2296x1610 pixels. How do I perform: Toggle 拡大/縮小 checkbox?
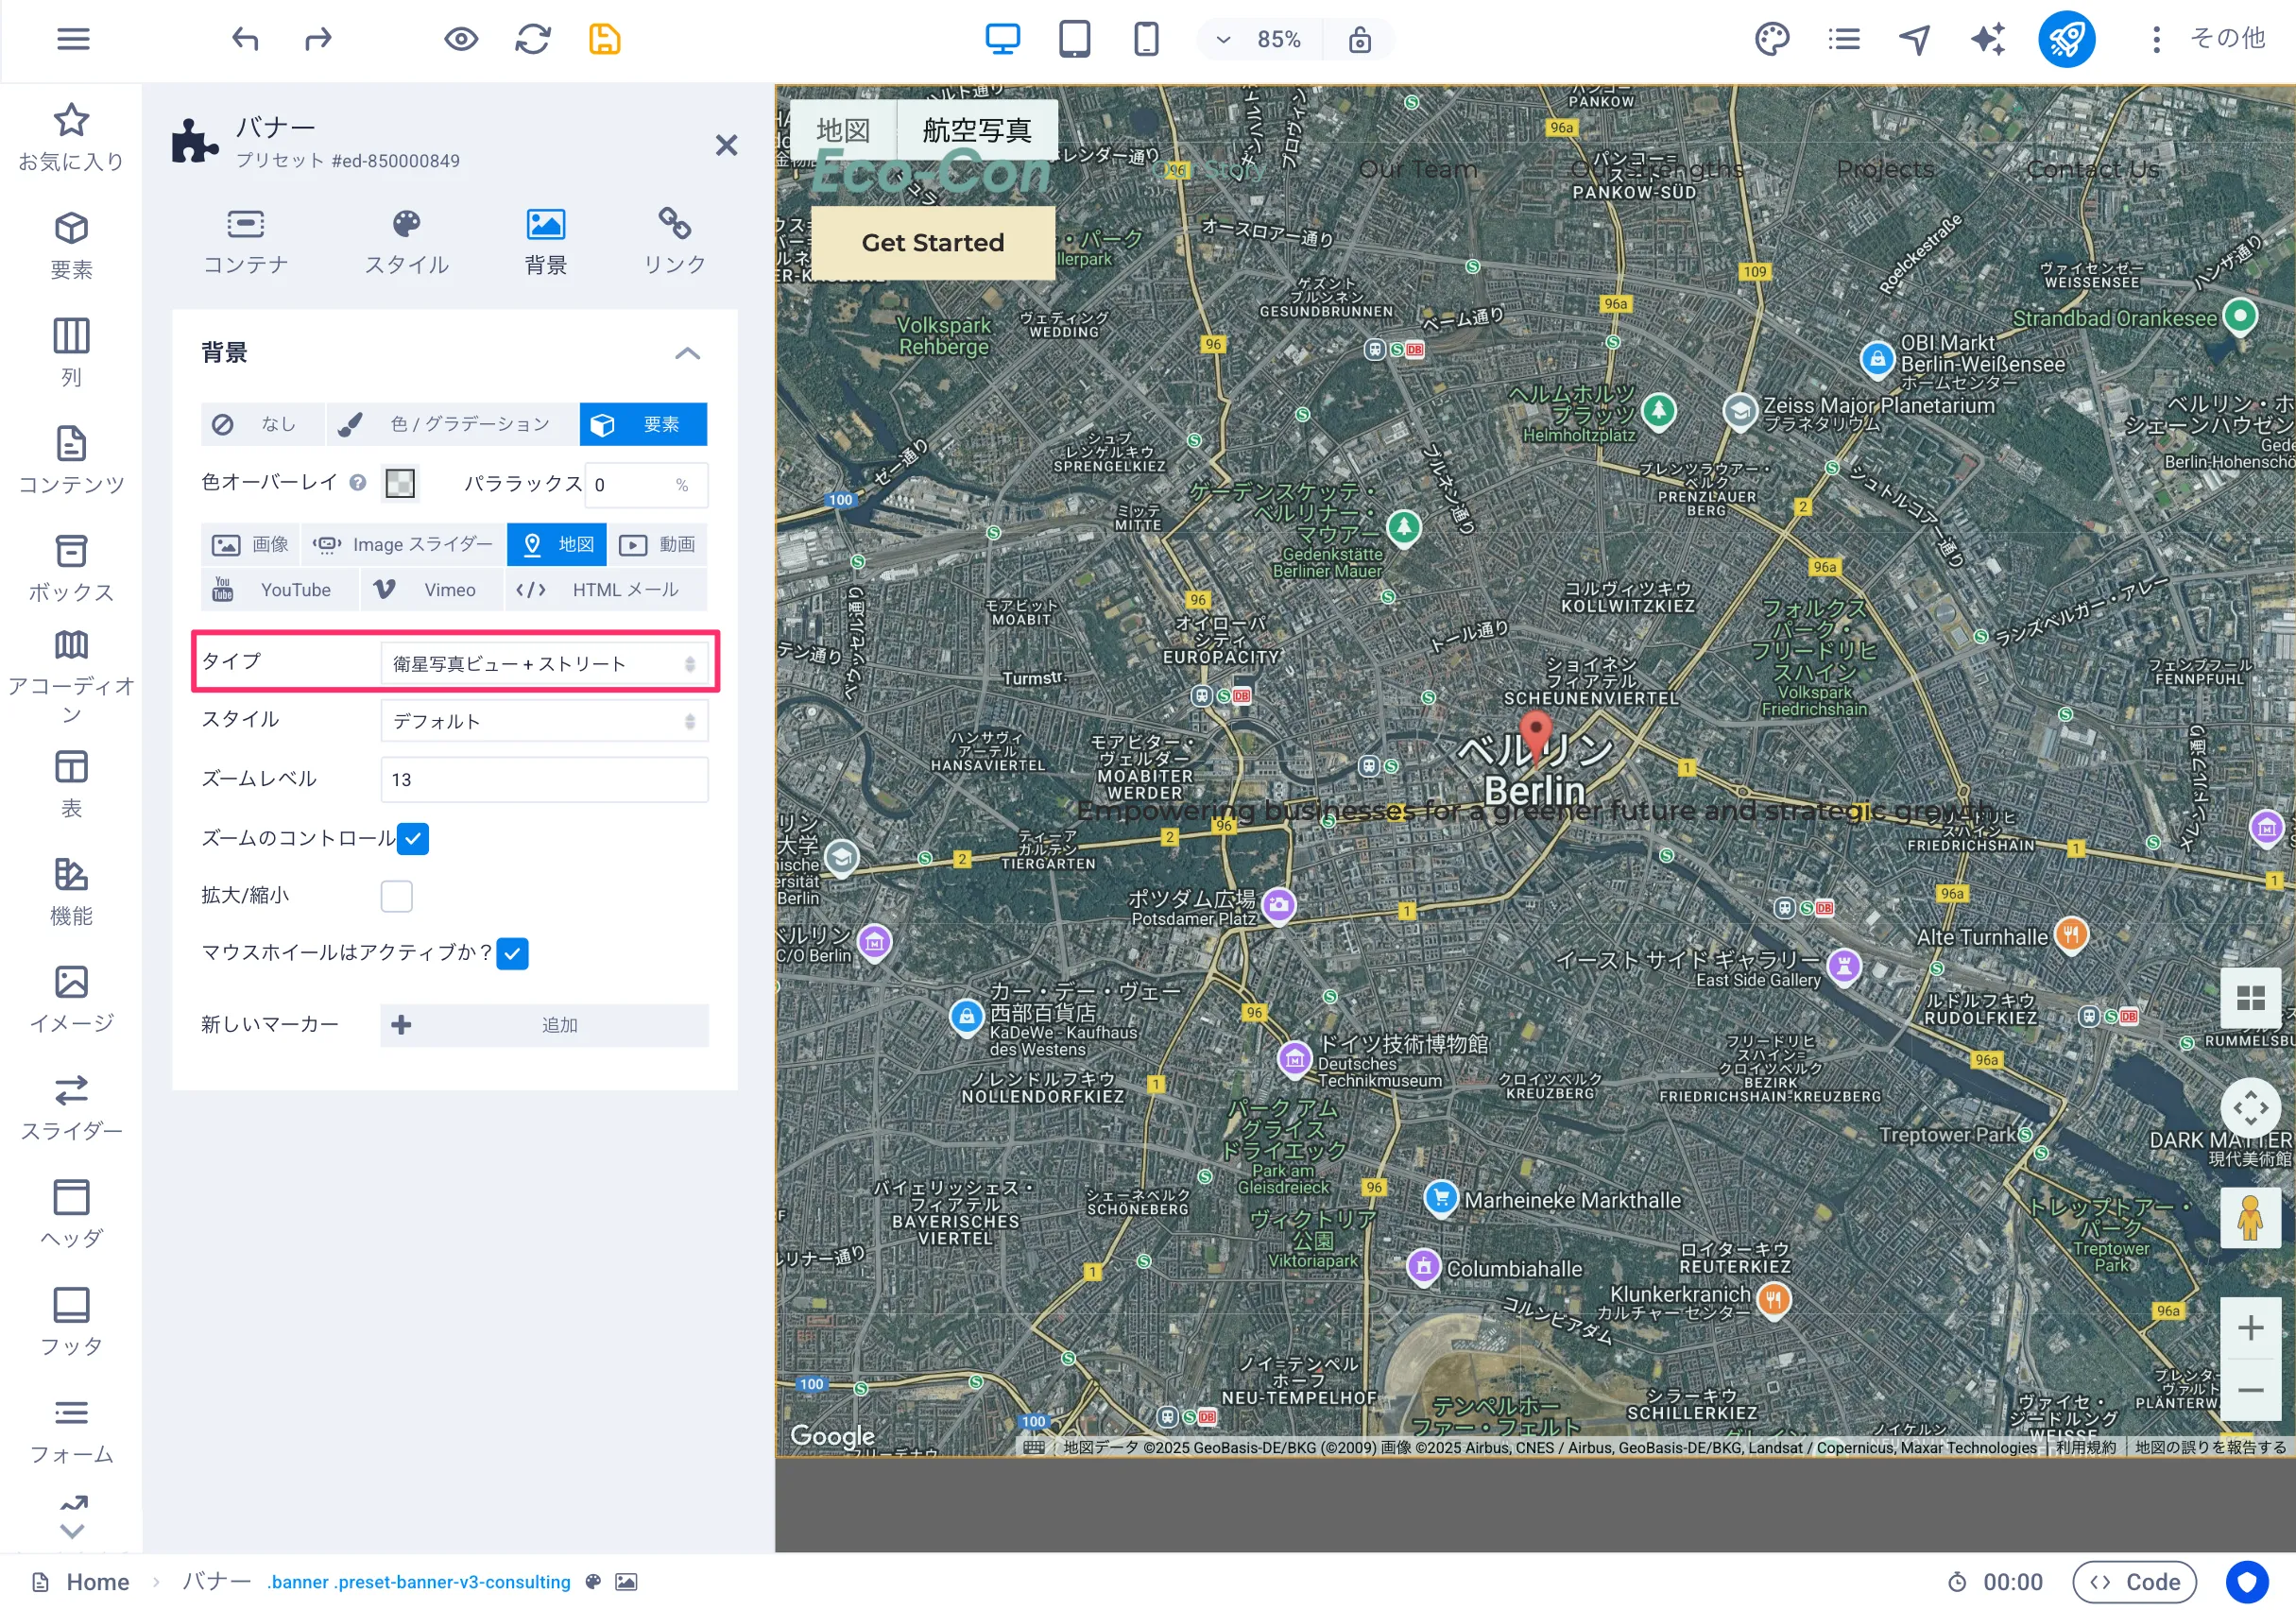[396, 896]
